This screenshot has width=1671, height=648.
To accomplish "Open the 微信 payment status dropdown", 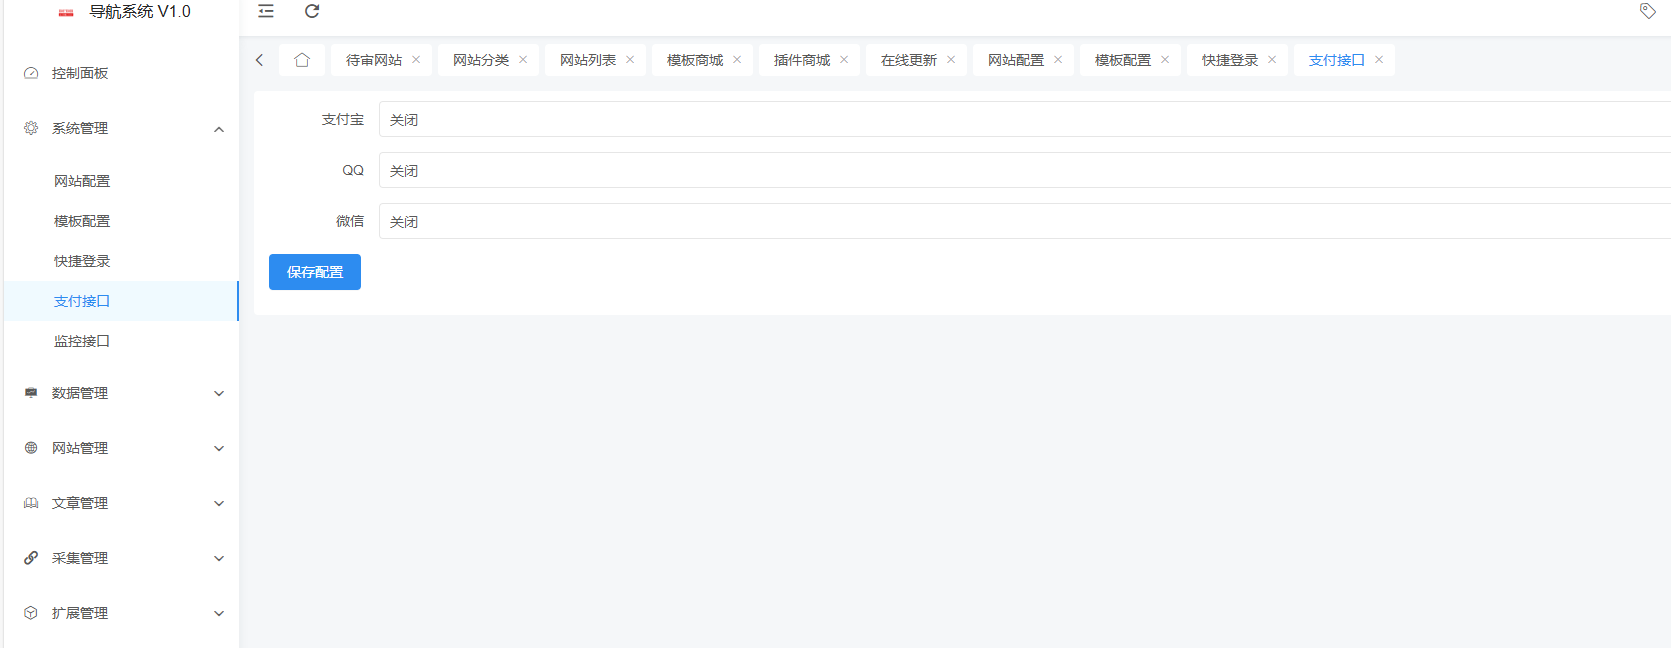I will 1025,221.
